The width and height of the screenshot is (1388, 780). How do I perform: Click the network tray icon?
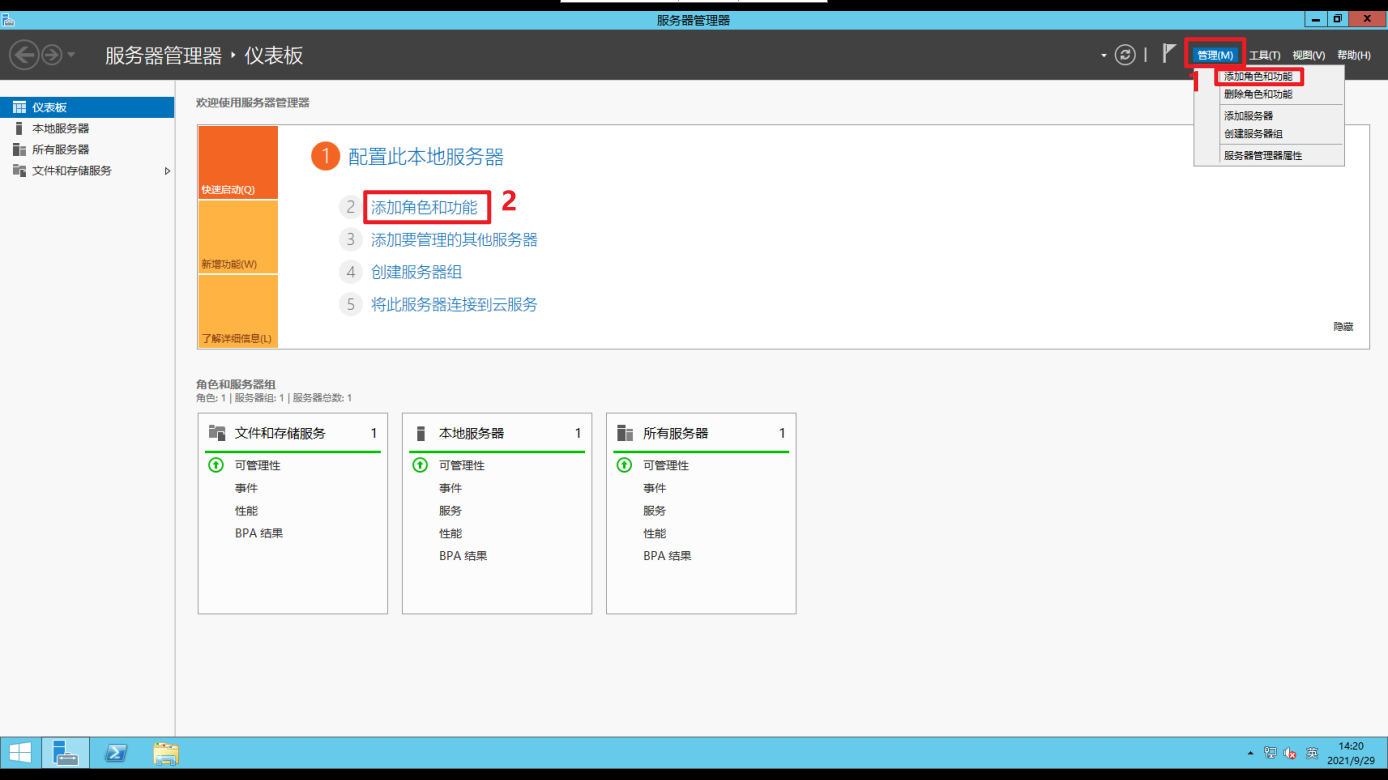point(1270,753)
